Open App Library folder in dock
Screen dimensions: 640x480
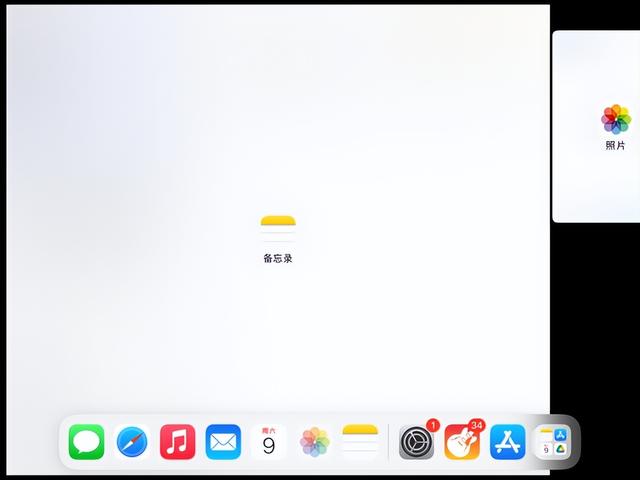tap(552, 442)
